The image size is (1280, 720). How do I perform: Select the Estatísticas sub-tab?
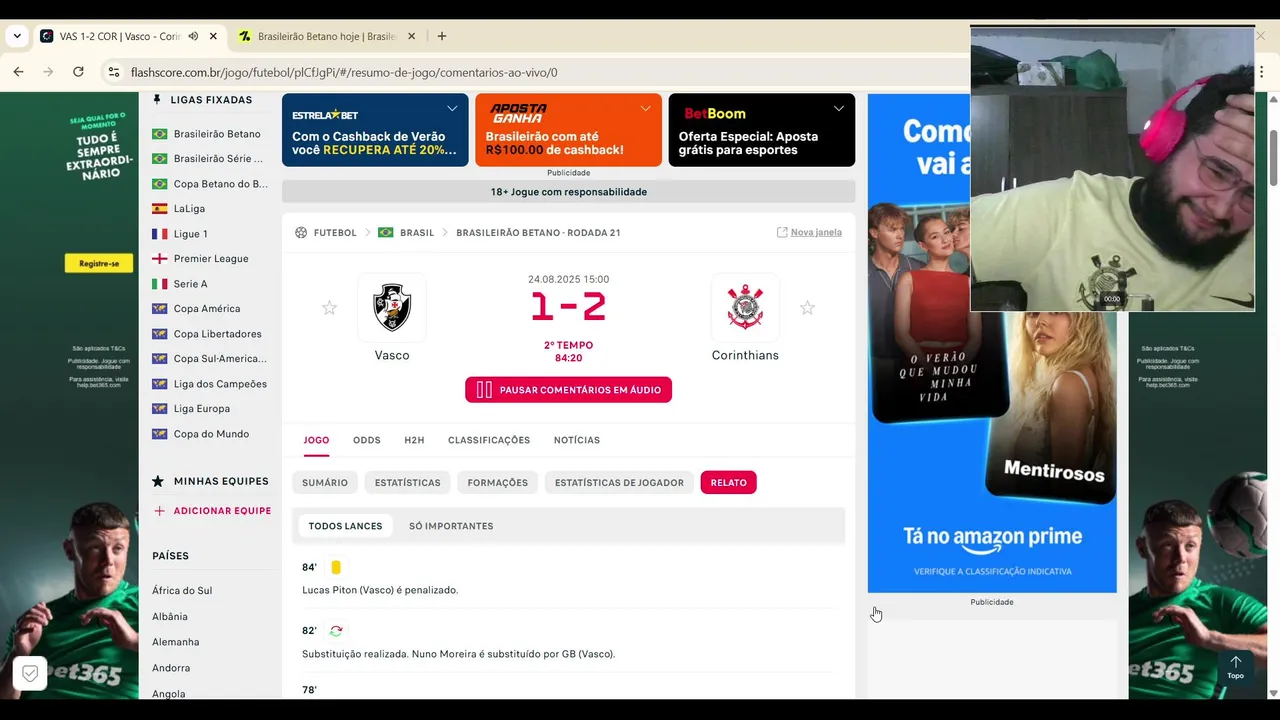pyautogui.click(x=407, y=483)
